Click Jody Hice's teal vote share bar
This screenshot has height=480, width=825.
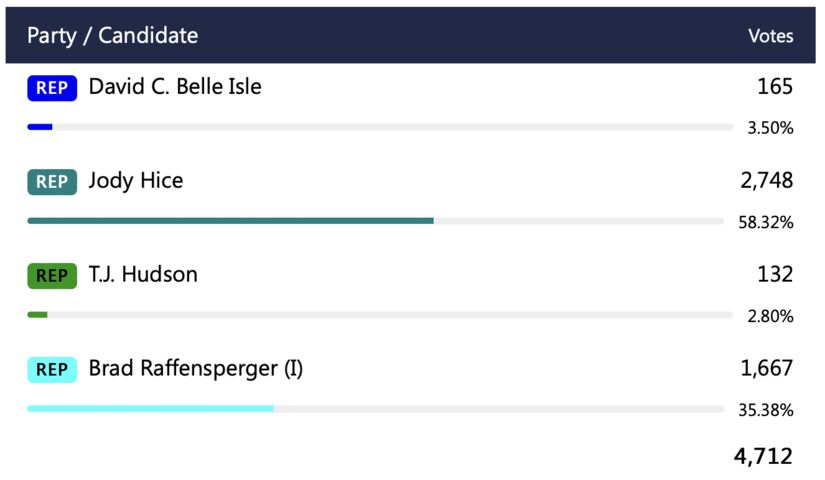tap(230, 220)
